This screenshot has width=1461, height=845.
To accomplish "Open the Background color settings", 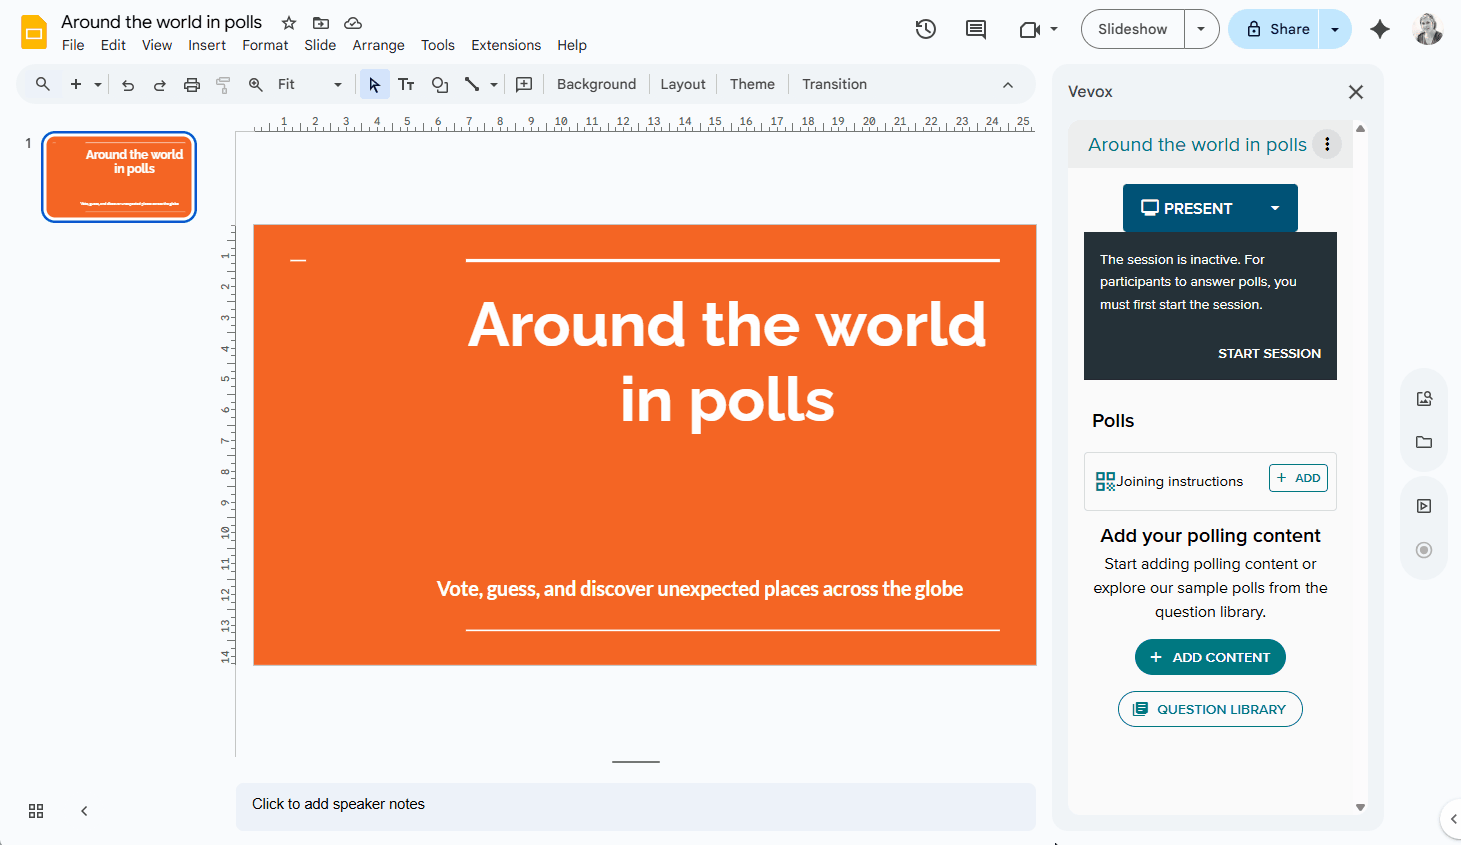I will 596,84.
